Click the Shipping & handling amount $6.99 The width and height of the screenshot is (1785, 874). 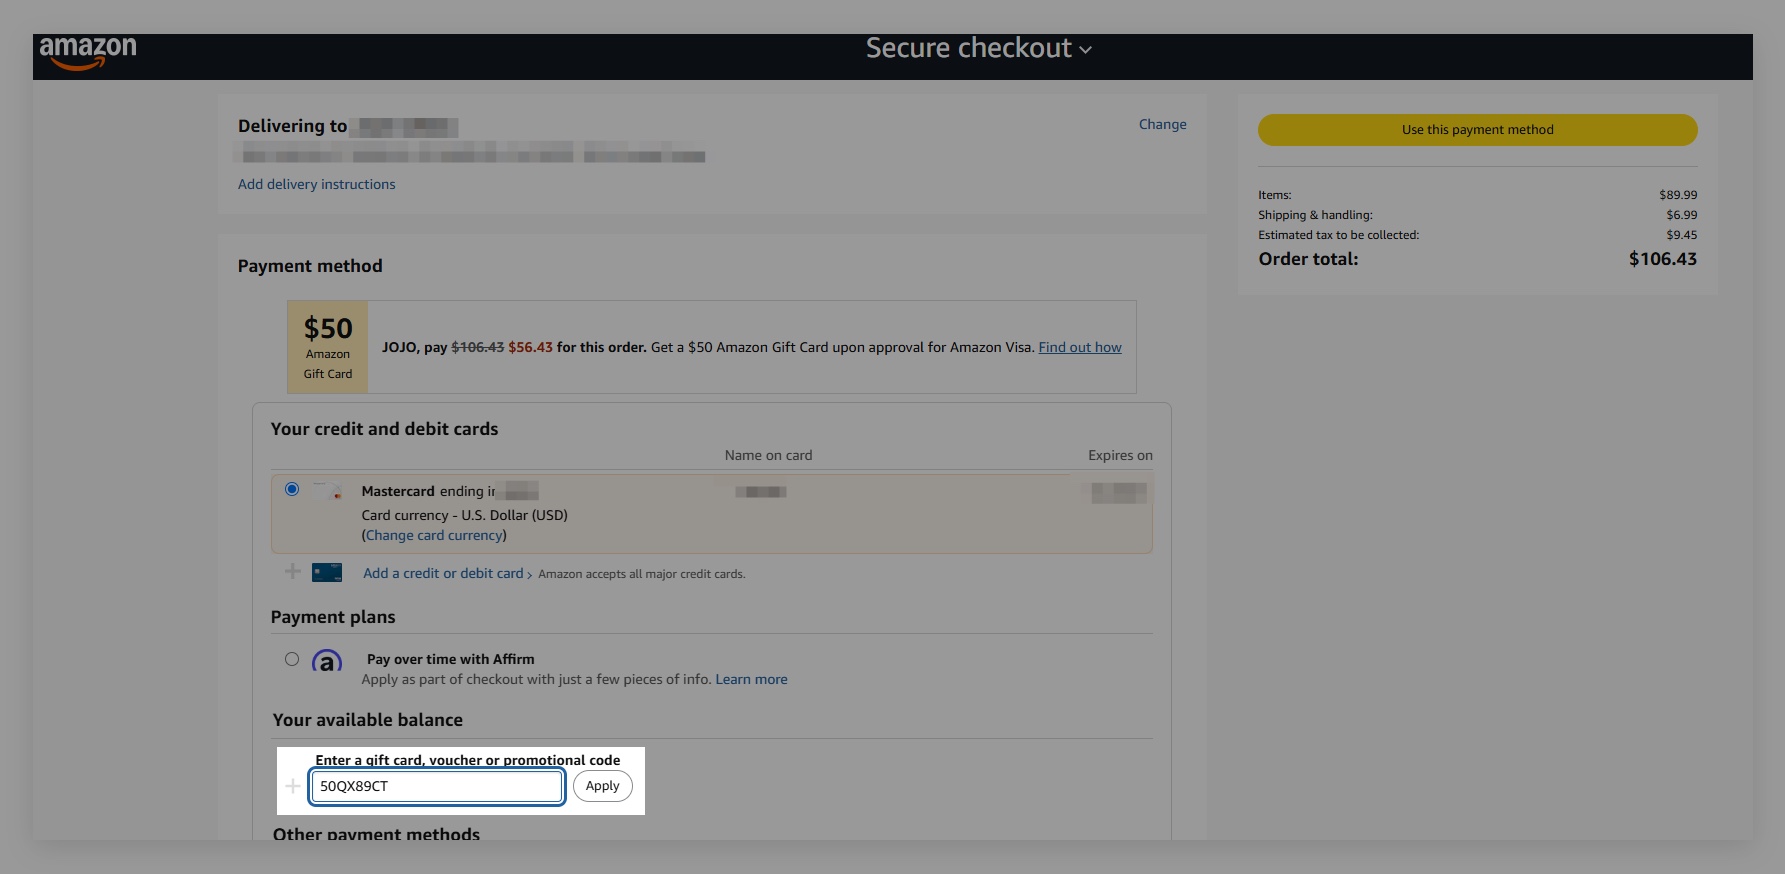click(1681, 215)
